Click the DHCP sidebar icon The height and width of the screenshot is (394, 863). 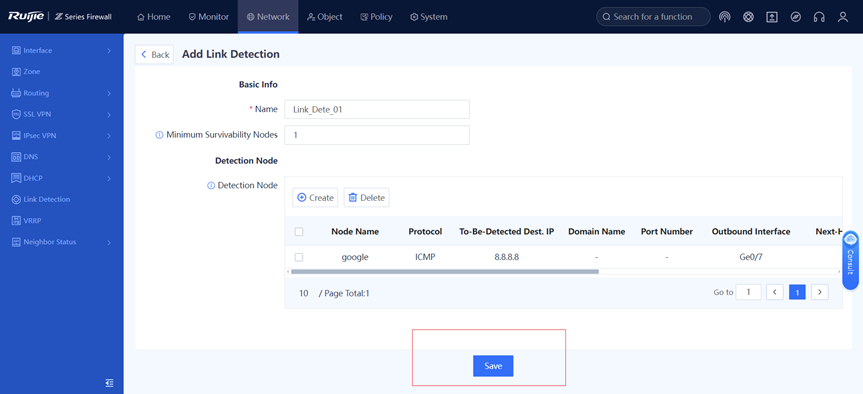[x=16, y=178]
